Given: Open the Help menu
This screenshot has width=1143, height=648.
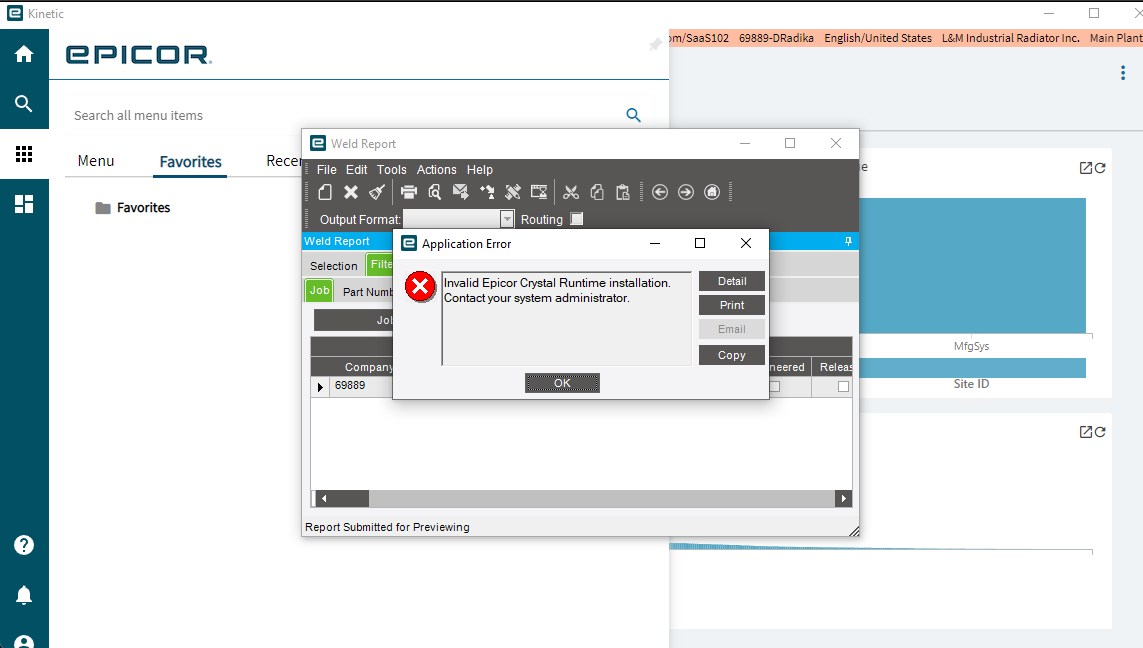Looking at the screenshot, I should tap(480, 170).
